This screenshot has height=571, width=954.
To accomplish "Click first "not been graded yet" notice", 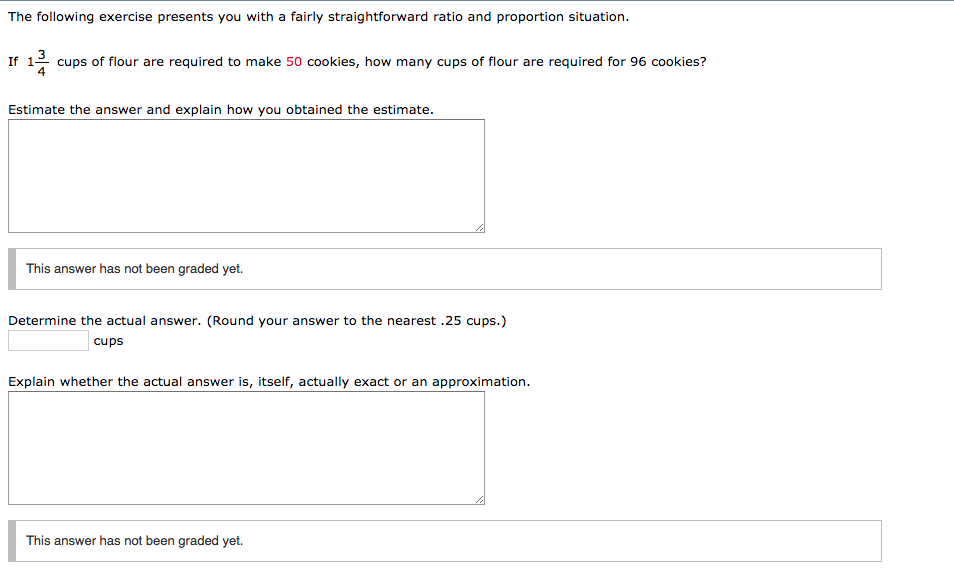I will [x=134, y=269].
